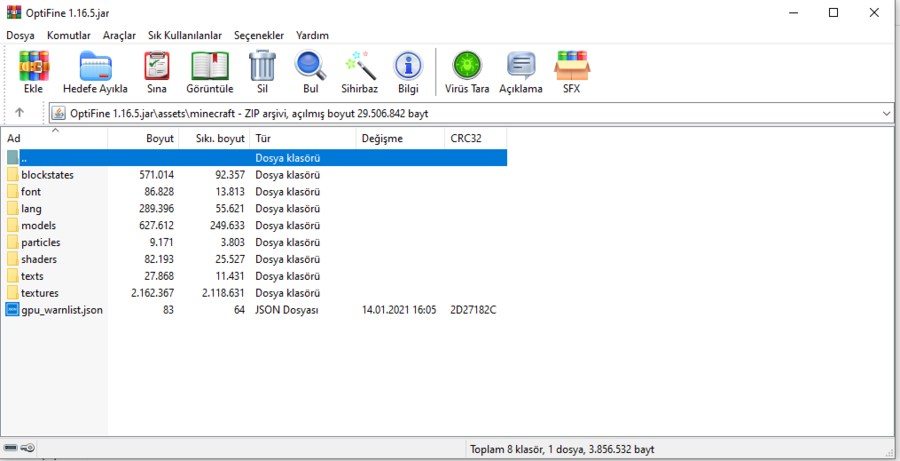This screenshot has height=461, width=900.
Task: Click the Görüntüle (View) book icon
Action: point(210,66)
